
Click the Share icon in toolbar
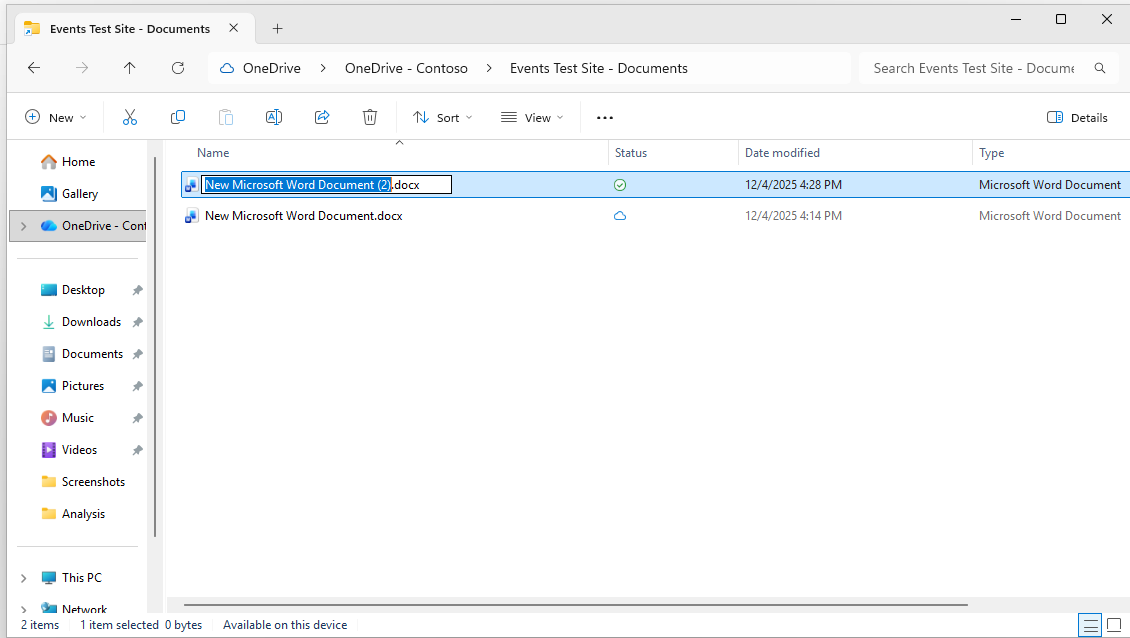point(322,118)
